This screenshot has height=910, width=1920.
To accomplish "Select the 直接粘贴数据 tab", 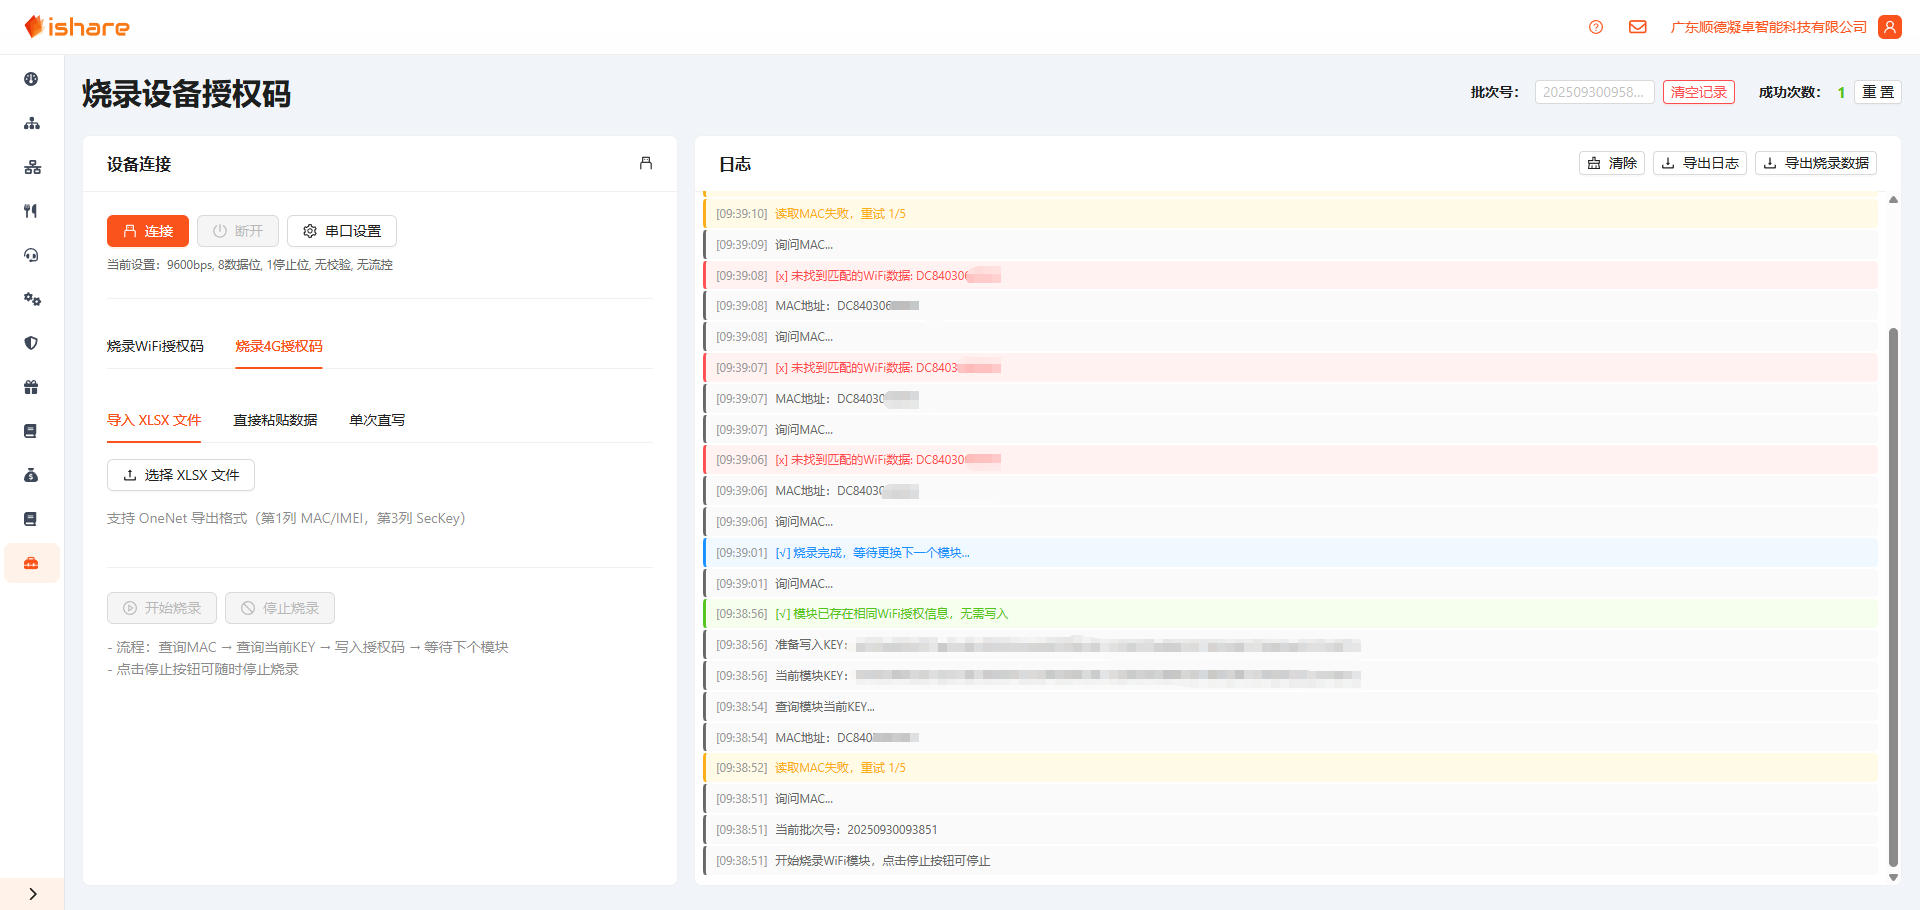I will tap(275, 420).
